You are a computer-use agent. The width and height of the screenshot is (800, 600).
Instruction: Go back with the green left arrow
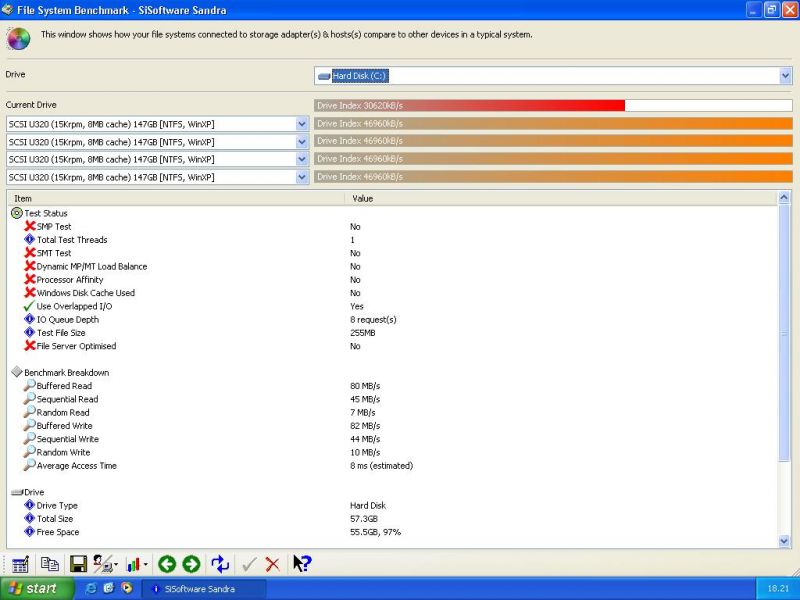167,564
